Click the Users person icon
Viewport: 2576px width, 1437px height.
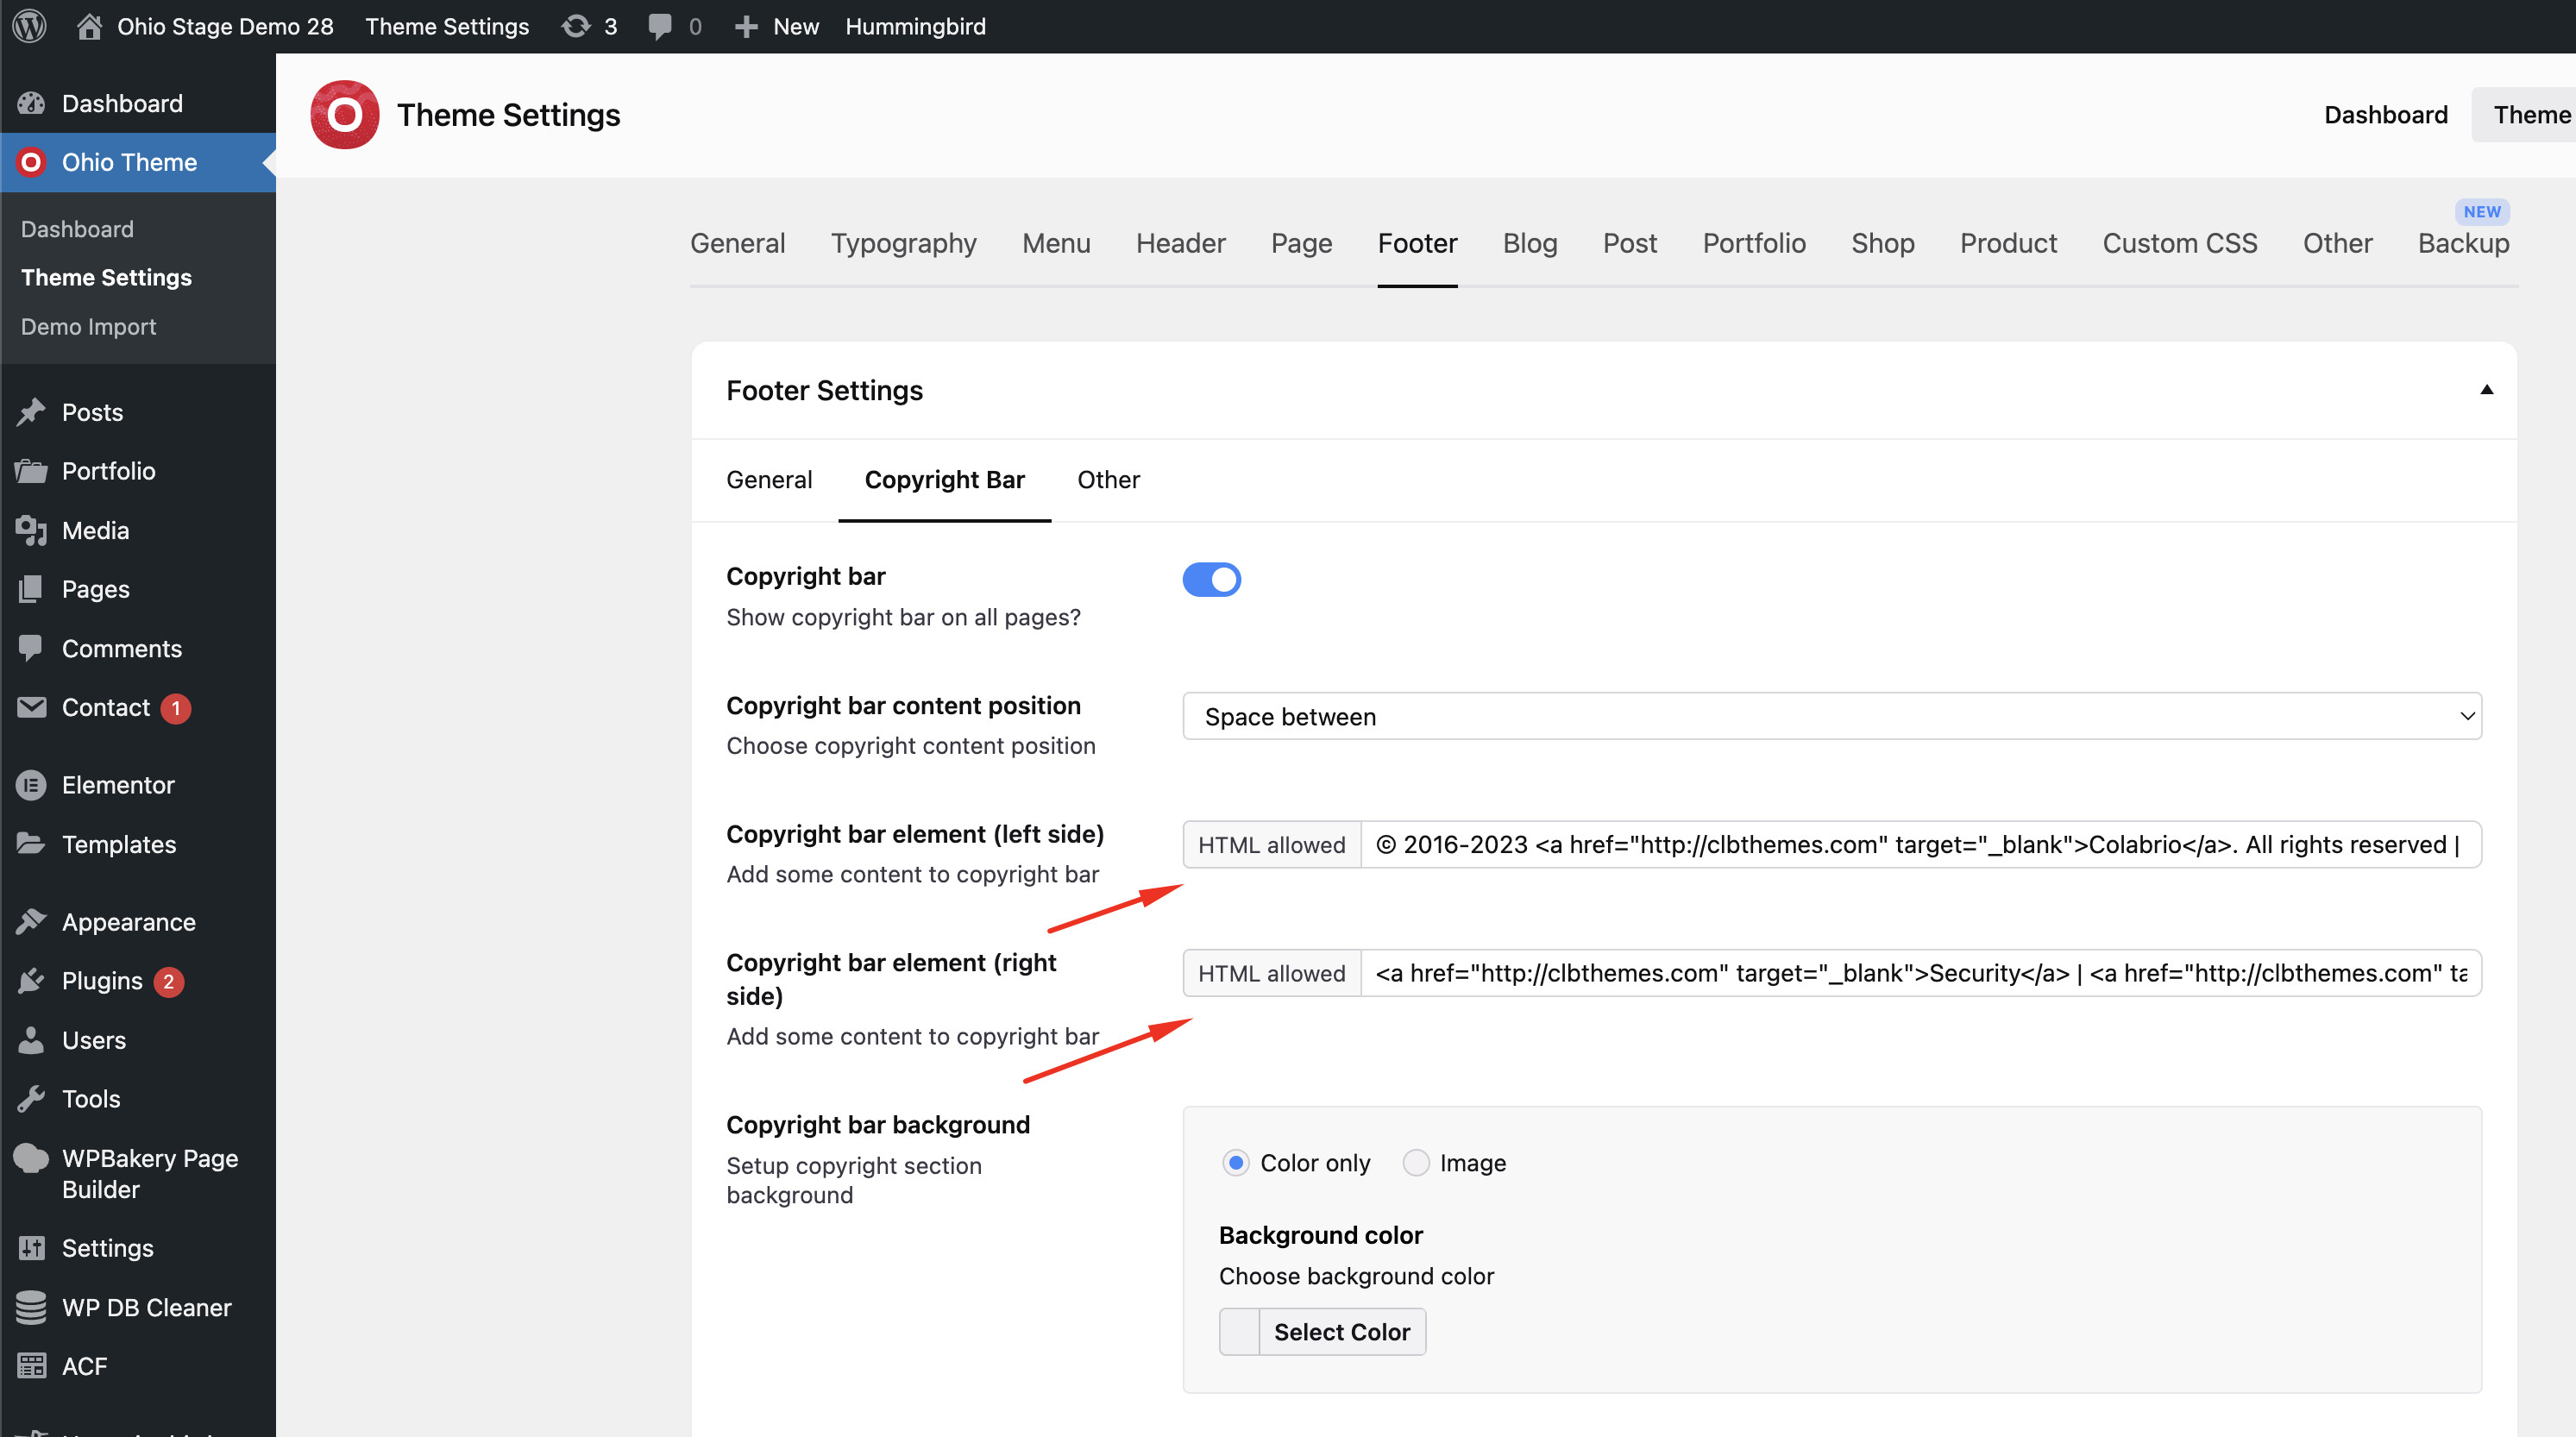pyautogui.click(x=31, y=1040)
